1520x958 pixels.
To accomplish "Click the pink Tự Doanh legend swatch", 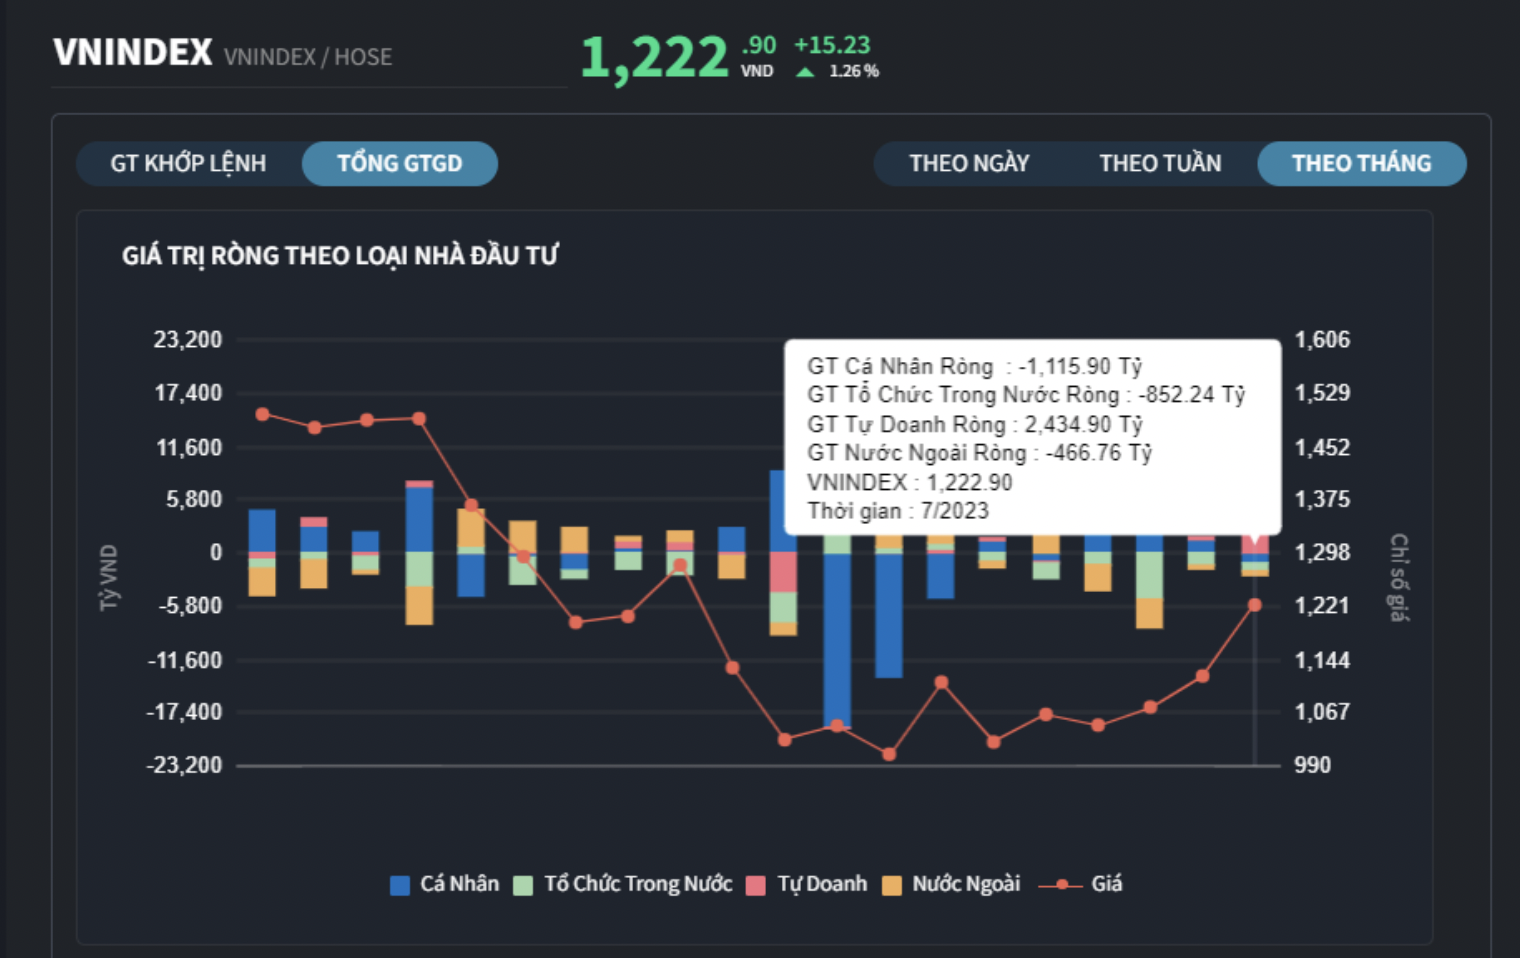I will coord(756,885).
